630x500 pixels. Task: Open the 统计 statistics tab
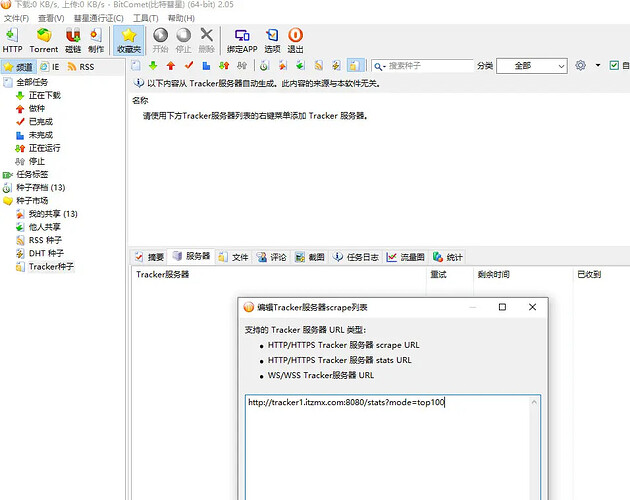[448, 257]
